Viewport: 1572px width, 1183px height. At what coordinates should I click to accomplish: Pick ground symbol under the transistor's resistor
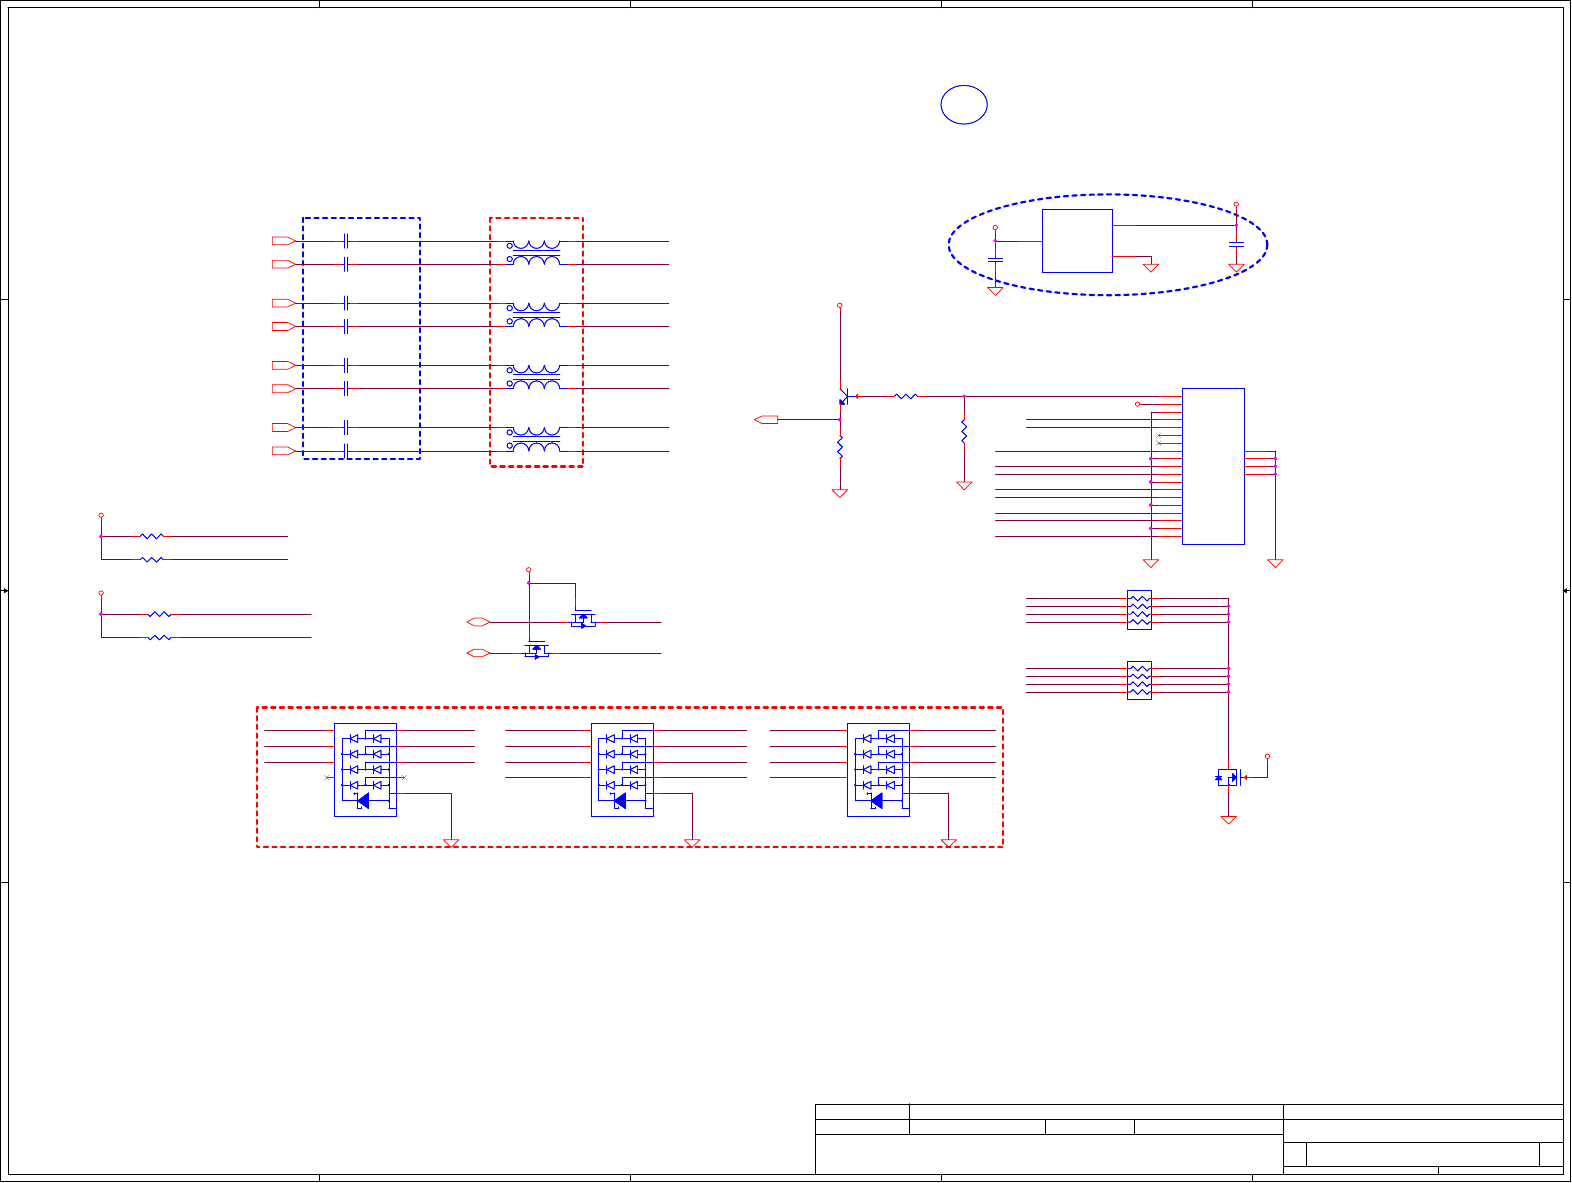840,493
